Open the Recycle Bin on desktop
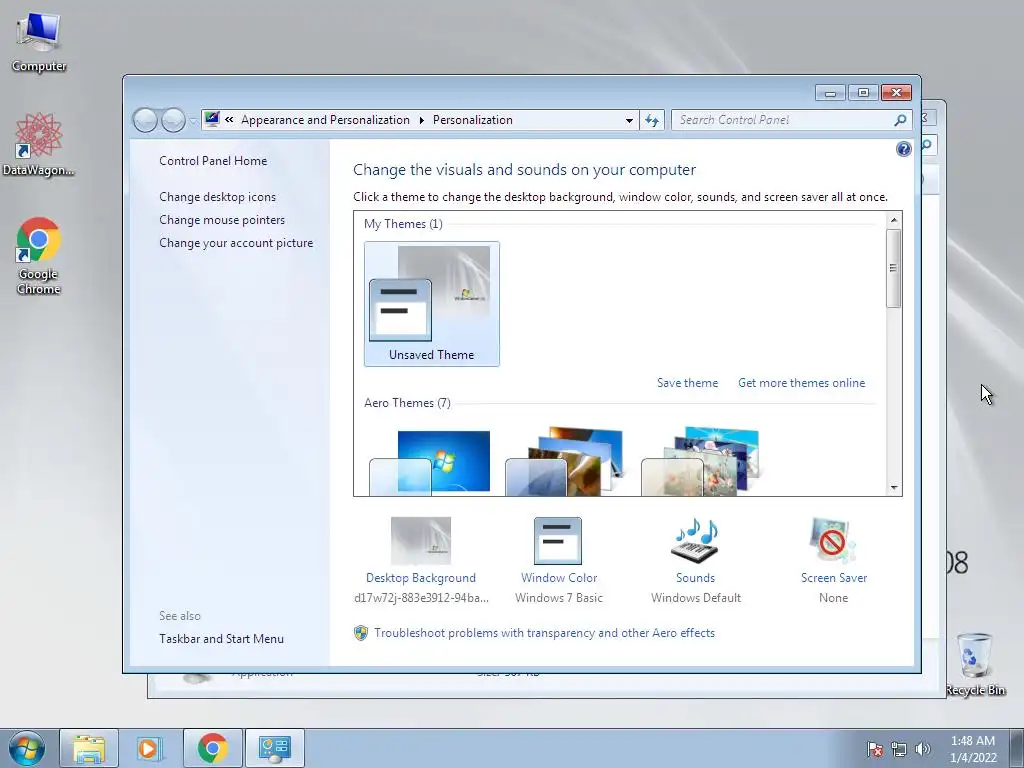The width and height of the screenshot is (1024, 768). click(975, 664)
